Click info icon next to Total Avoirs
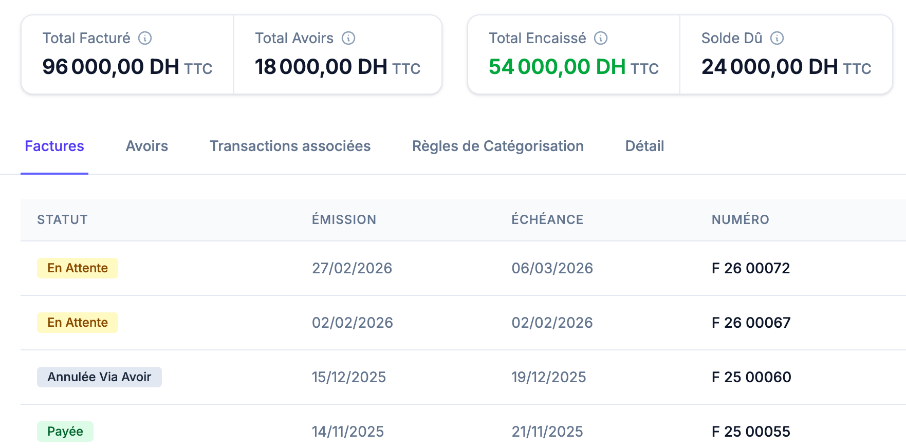This screenshot has height=448, width=906. pos(349,38)
